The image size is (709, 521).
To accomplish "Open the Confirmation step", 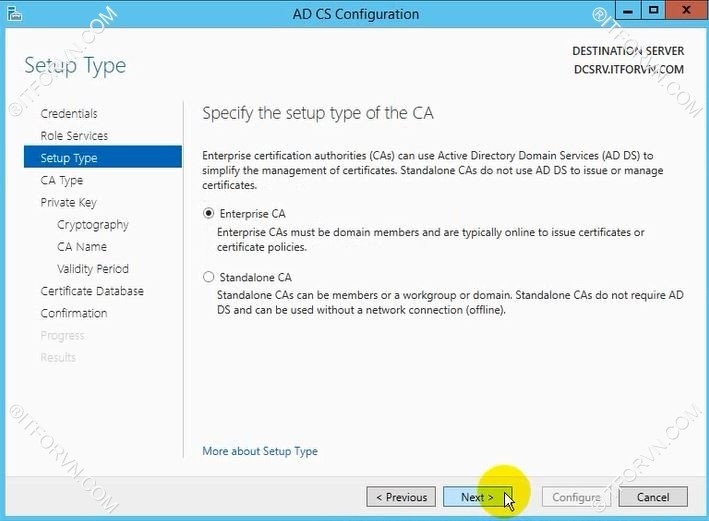I will click(x=74, y=313).
